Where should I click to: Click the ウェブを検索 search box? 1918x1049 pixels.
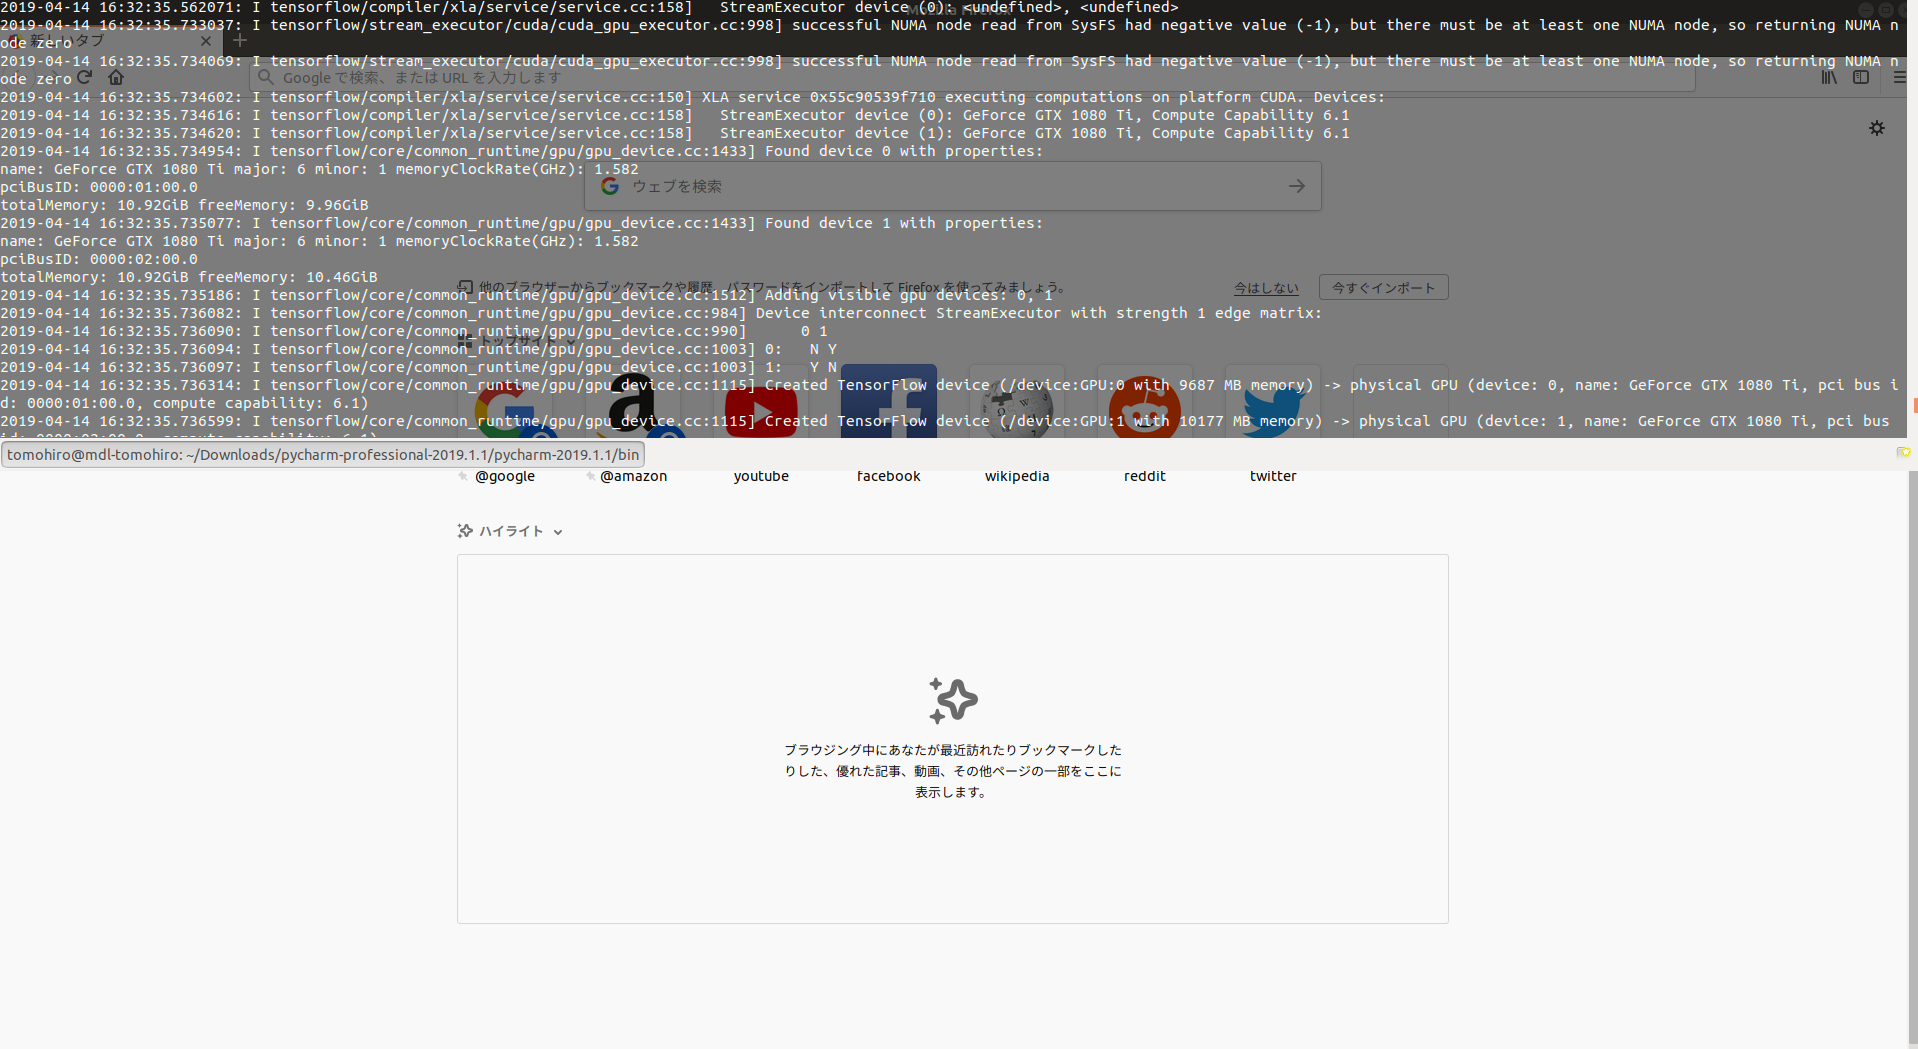click(952, 186)
